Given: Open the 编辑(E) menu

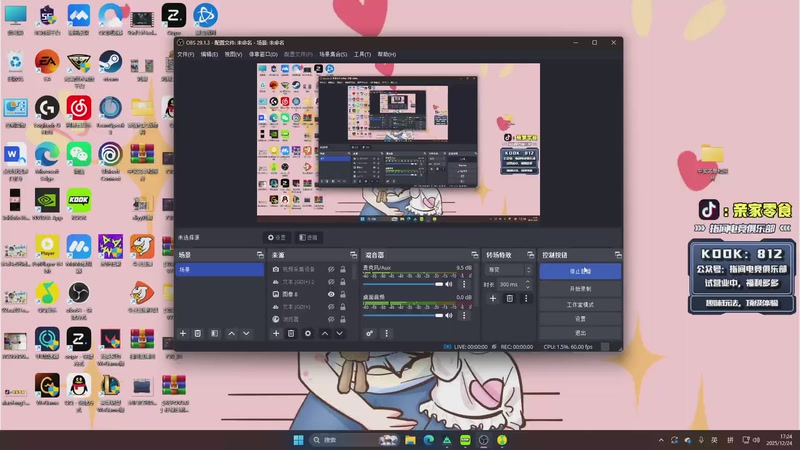Looking at the screenshot, I should point(209,54).
